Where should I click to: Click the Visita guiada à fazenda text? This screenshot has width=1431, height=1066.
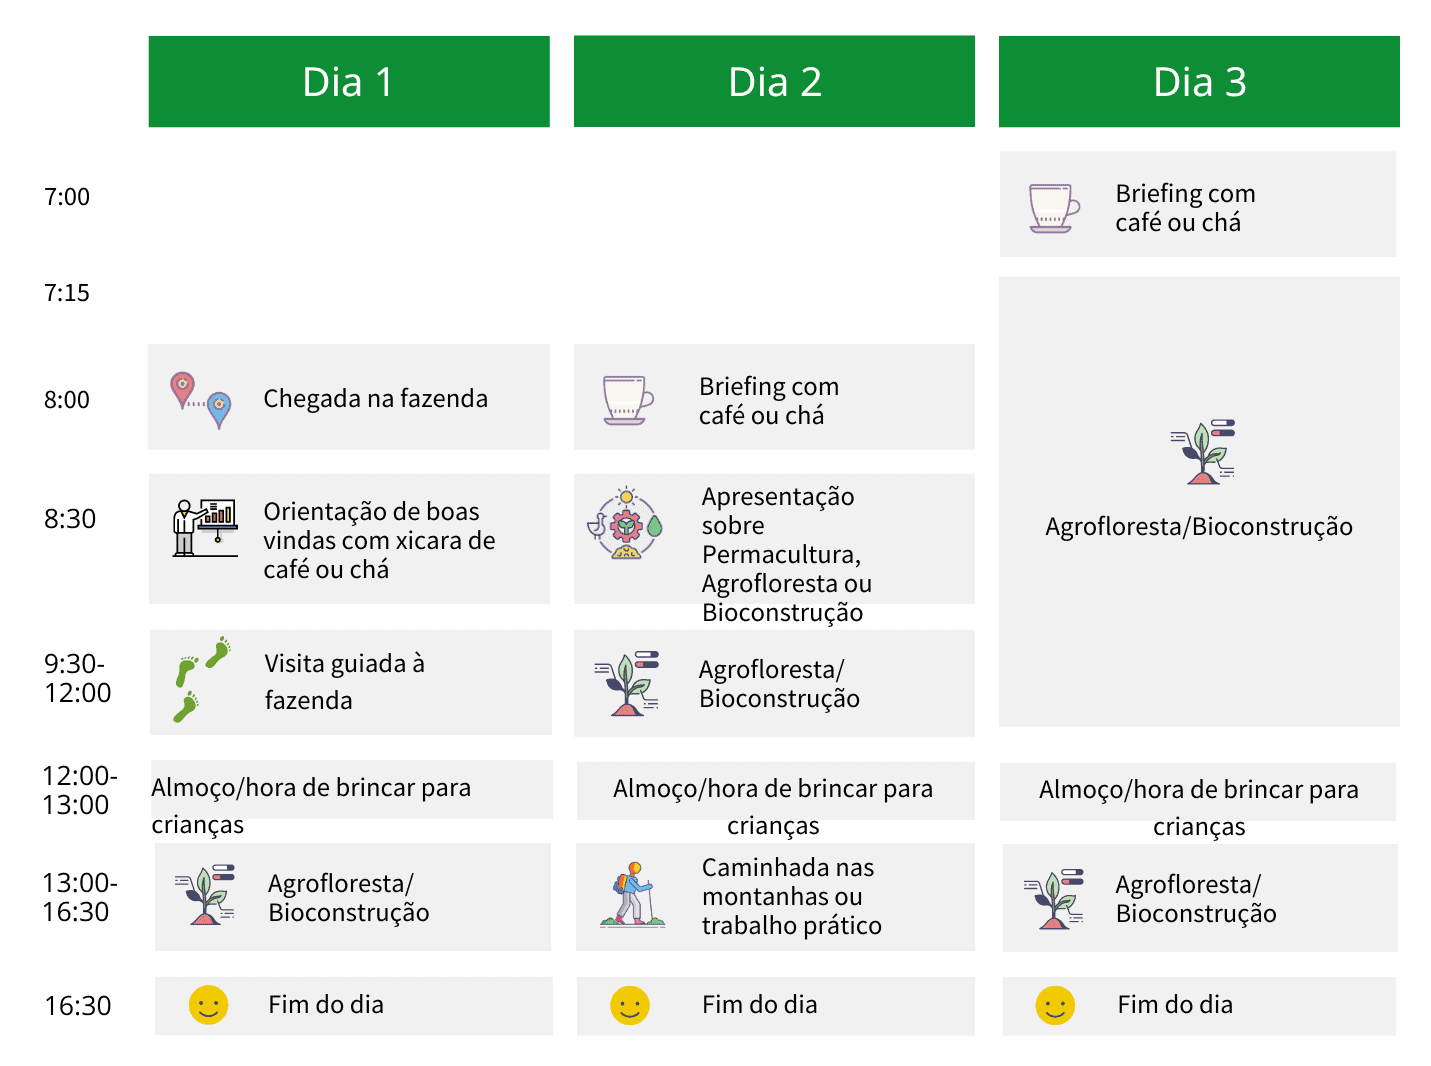pyautogui.click(x=344, y=681)
